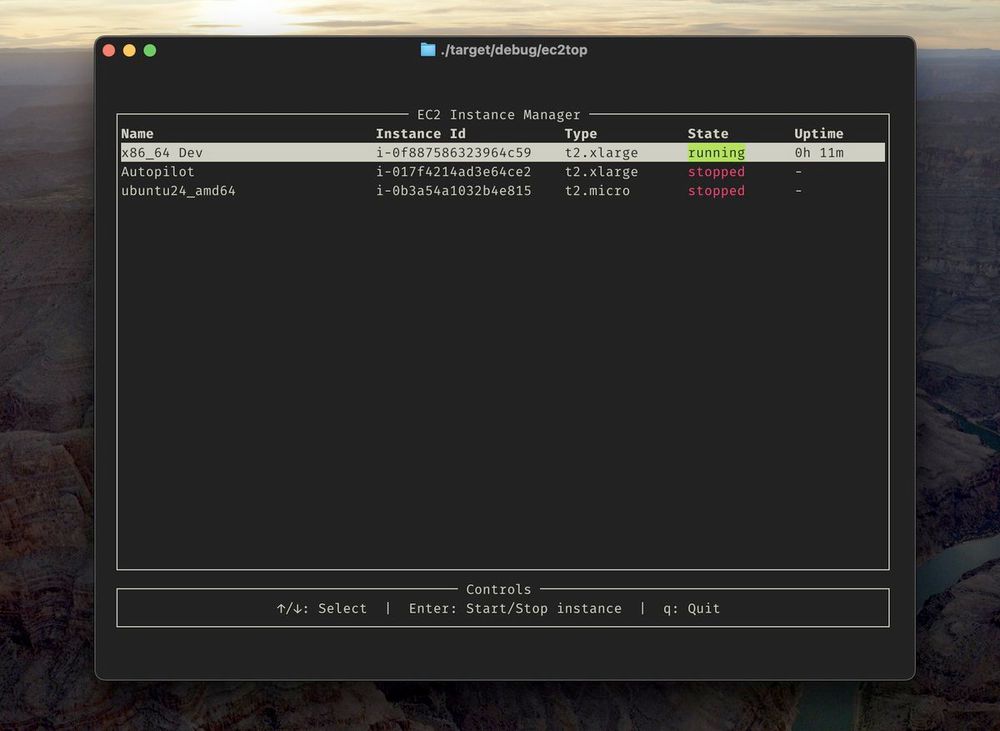Select the ubuntu24_amd64 instance name

(x=179, y=191)
